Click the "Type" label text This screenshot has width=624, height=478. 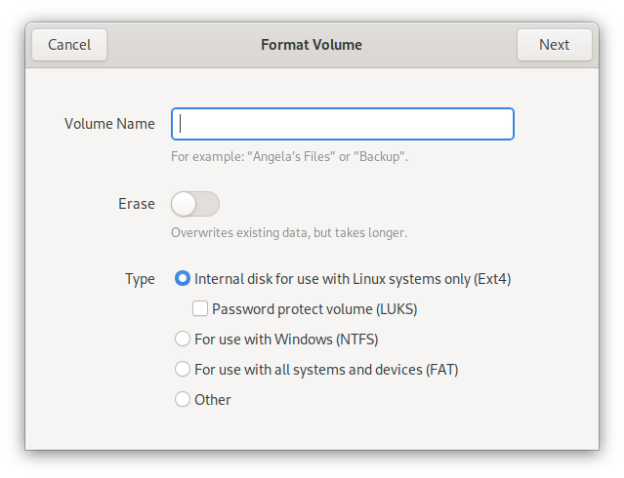click(x=140, y=279)
